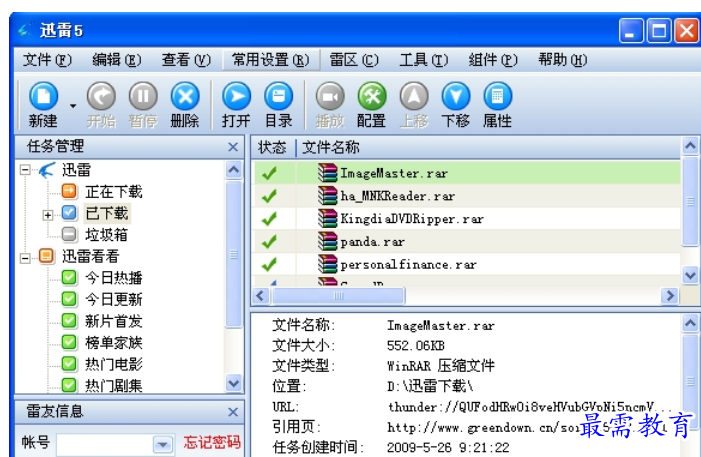Click the details pane scrollbar up arrow

pos(690,323)
